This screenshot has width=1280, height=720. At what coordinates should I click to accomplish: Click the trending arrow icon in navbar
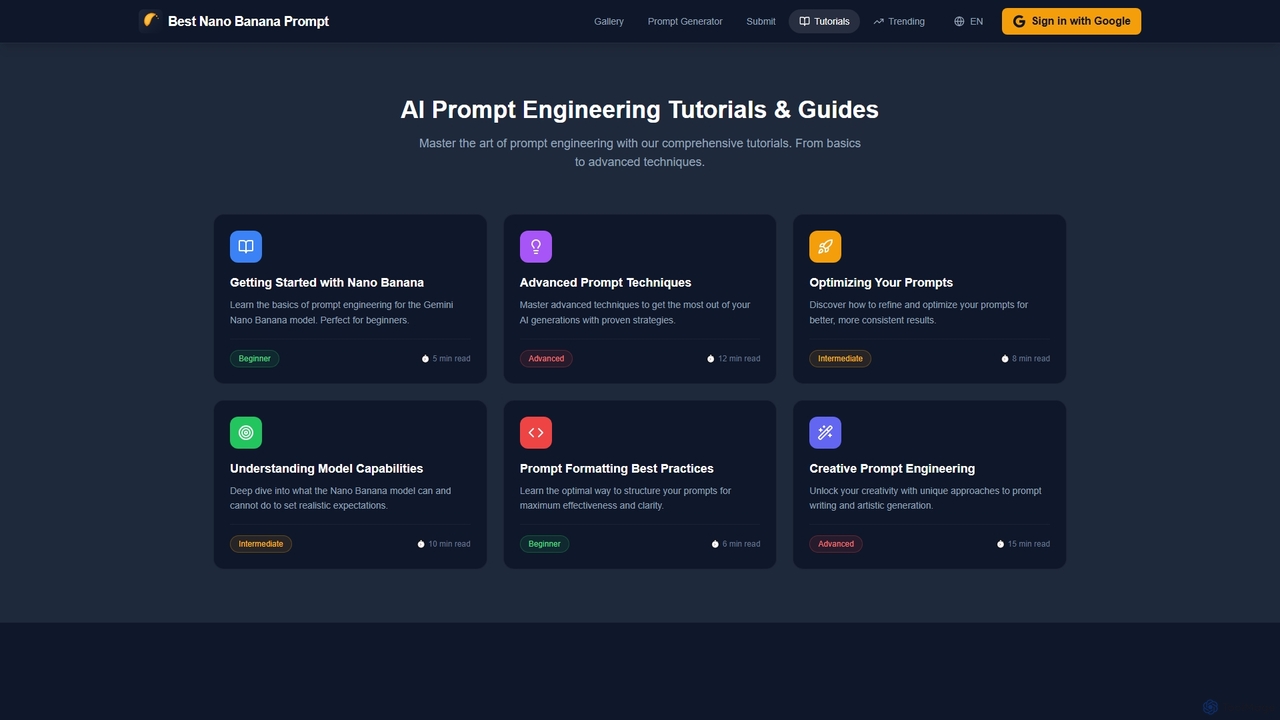pyautogui.click(x=878, y=21)
